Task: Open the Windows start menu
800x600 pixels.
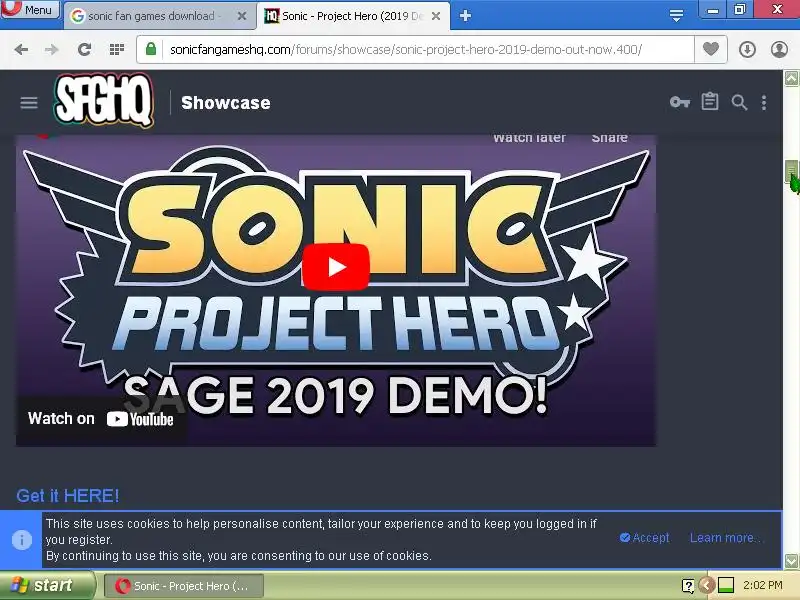Action: pos(47,585)
